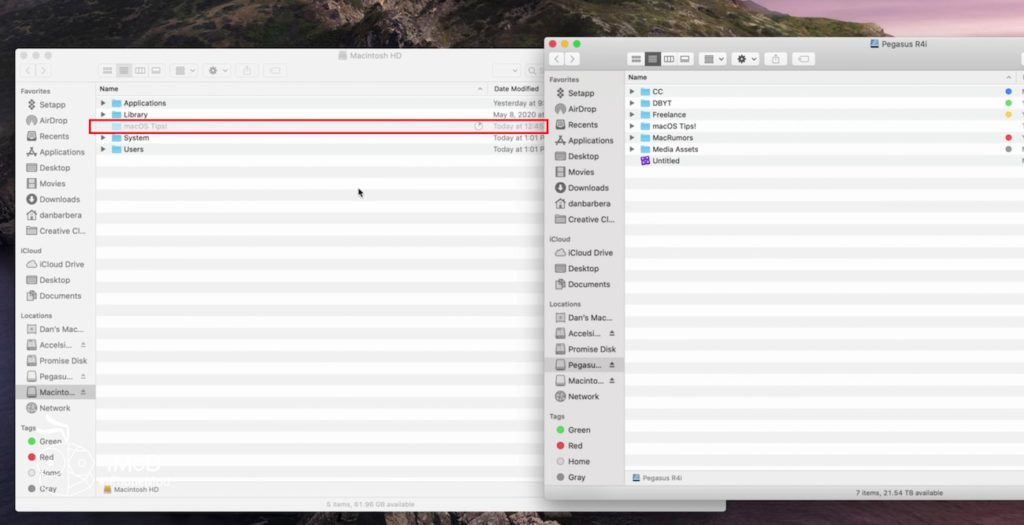Viewport: 1024px width, 525px height.
Task: Filter by the Green tag in Pegasus sidebar
Action: [x=578, y=430]
